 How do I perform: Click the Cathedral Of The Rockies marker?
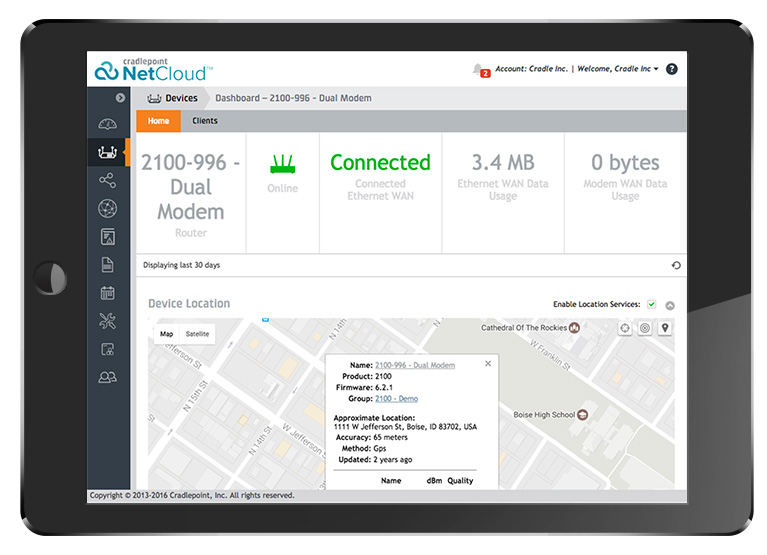tap(574, 328)
